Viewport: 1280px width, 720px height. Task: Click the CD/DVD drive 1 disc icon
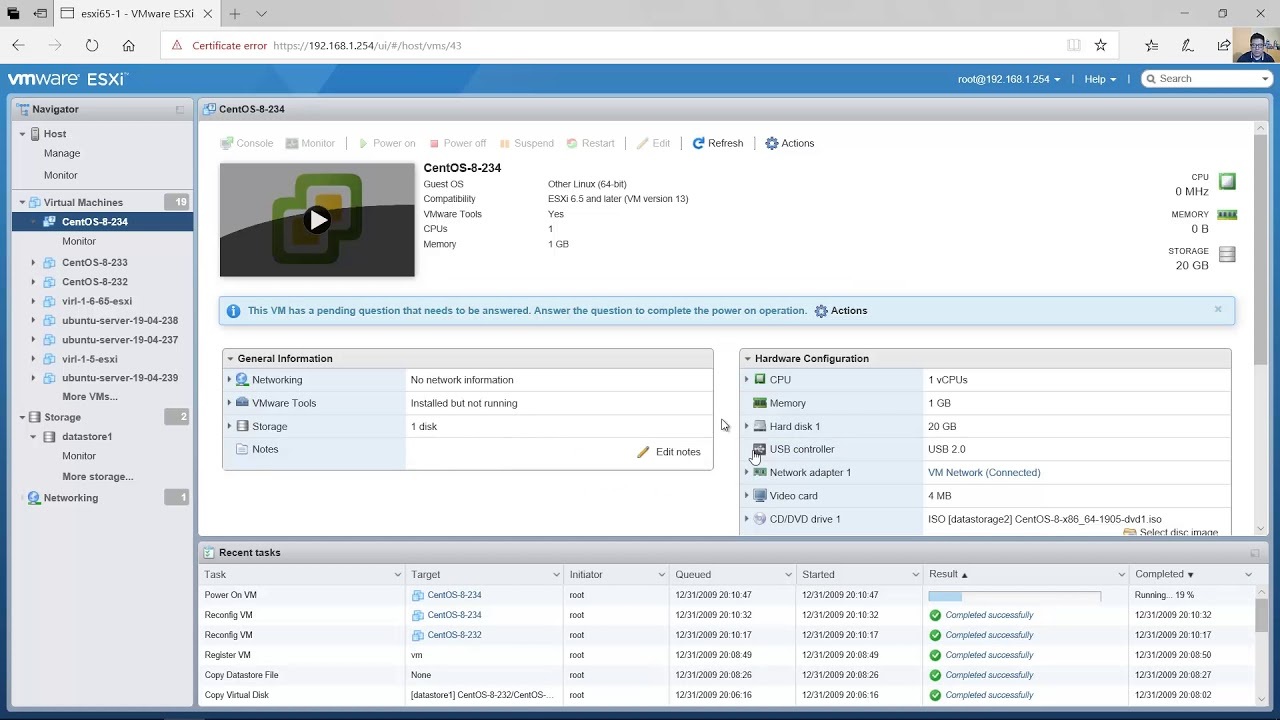(760, 519)
